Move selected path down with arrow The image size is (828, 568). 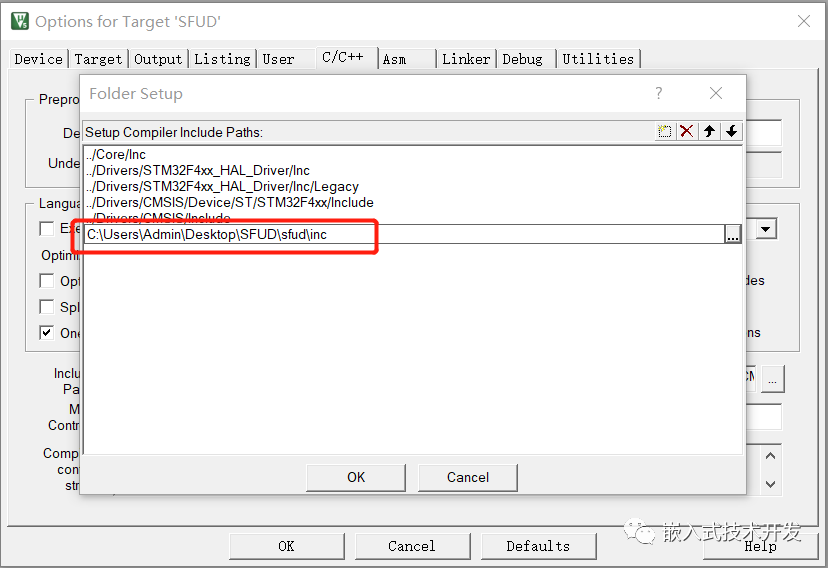click(x=731, y=131)
